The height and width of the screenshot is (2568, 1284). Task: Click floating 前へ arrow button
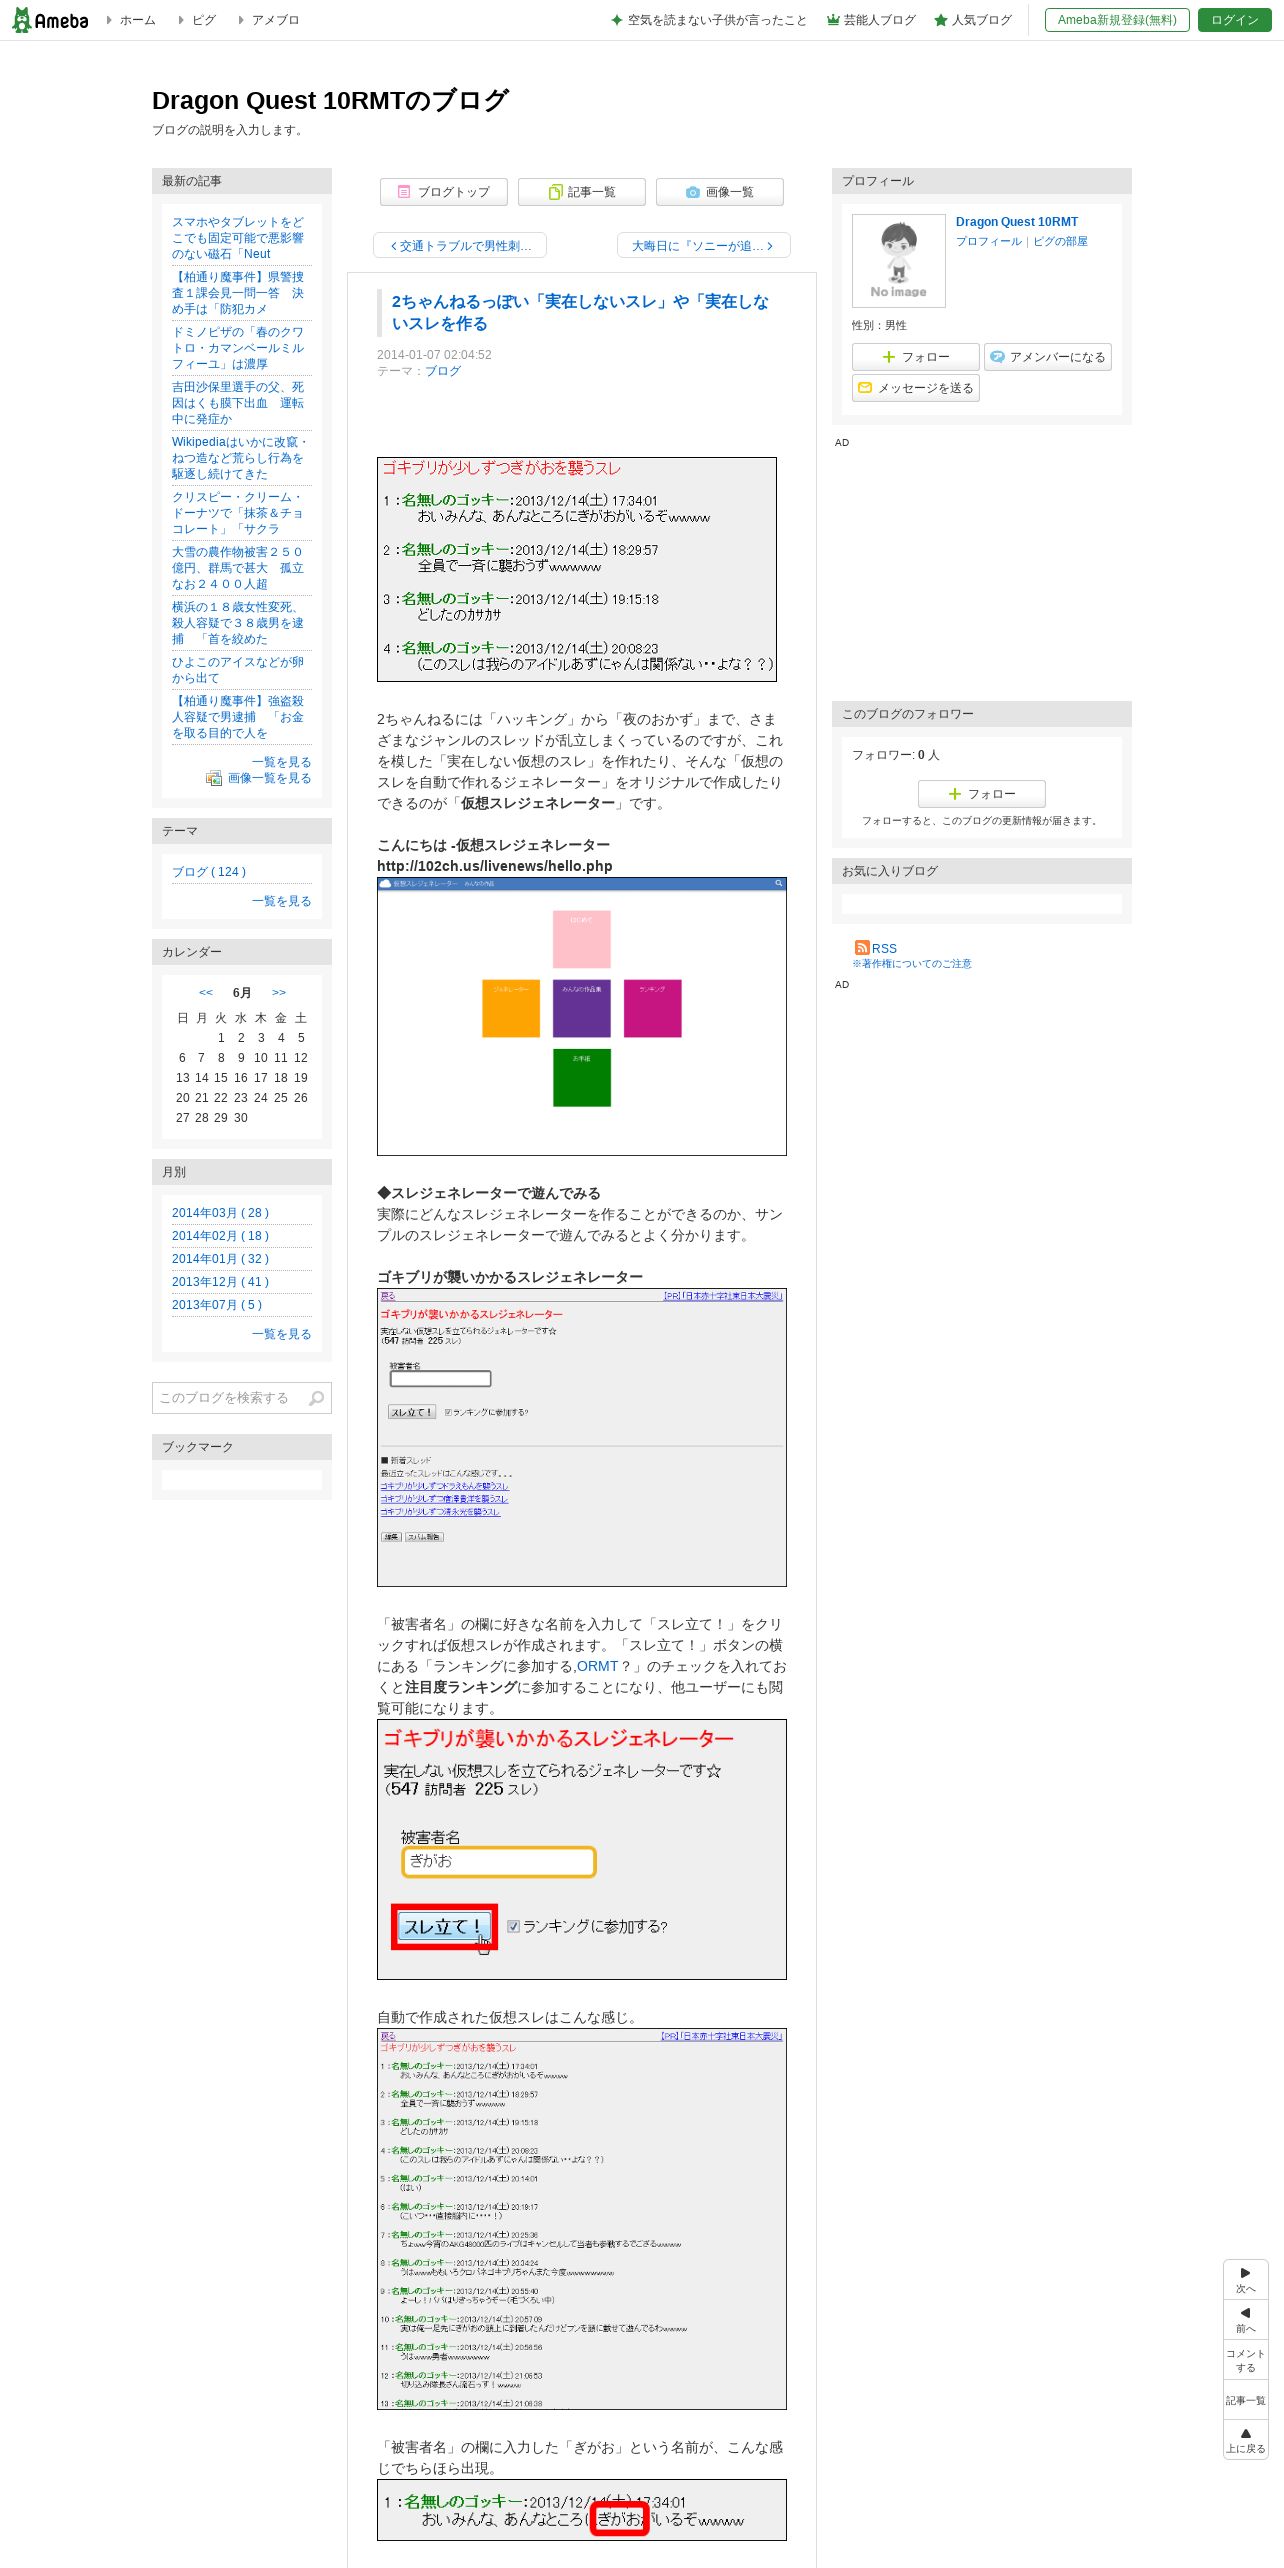(x=1246, y=2320)
